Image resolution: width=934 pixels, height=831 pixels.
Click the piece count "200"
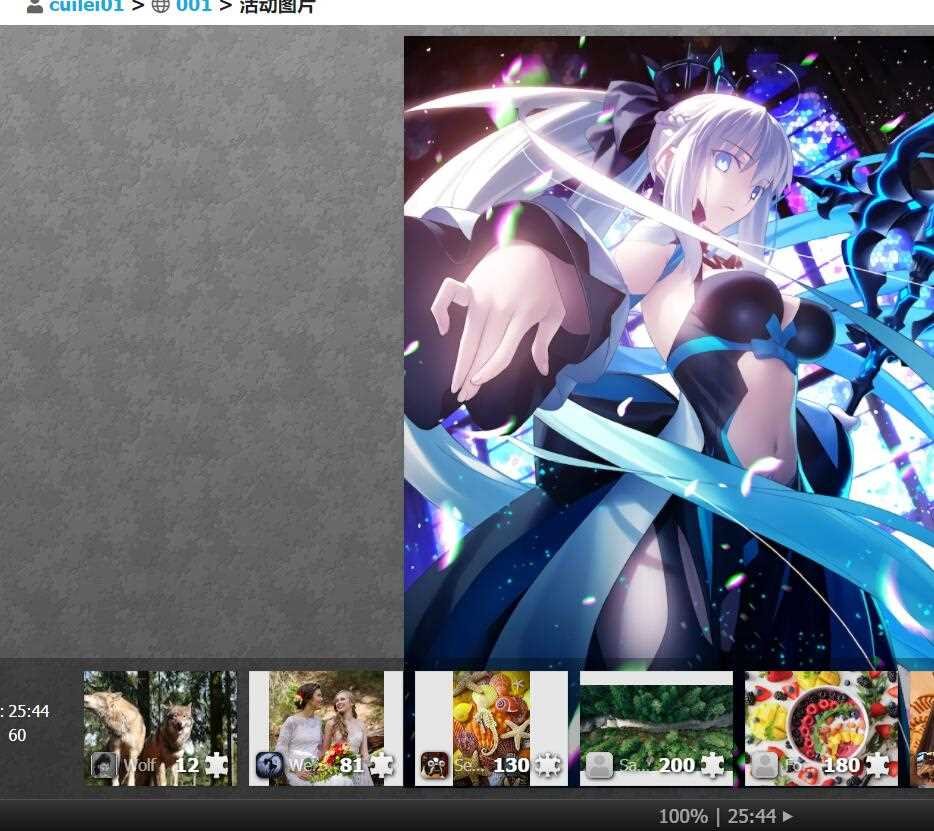[x=677, y=765]
